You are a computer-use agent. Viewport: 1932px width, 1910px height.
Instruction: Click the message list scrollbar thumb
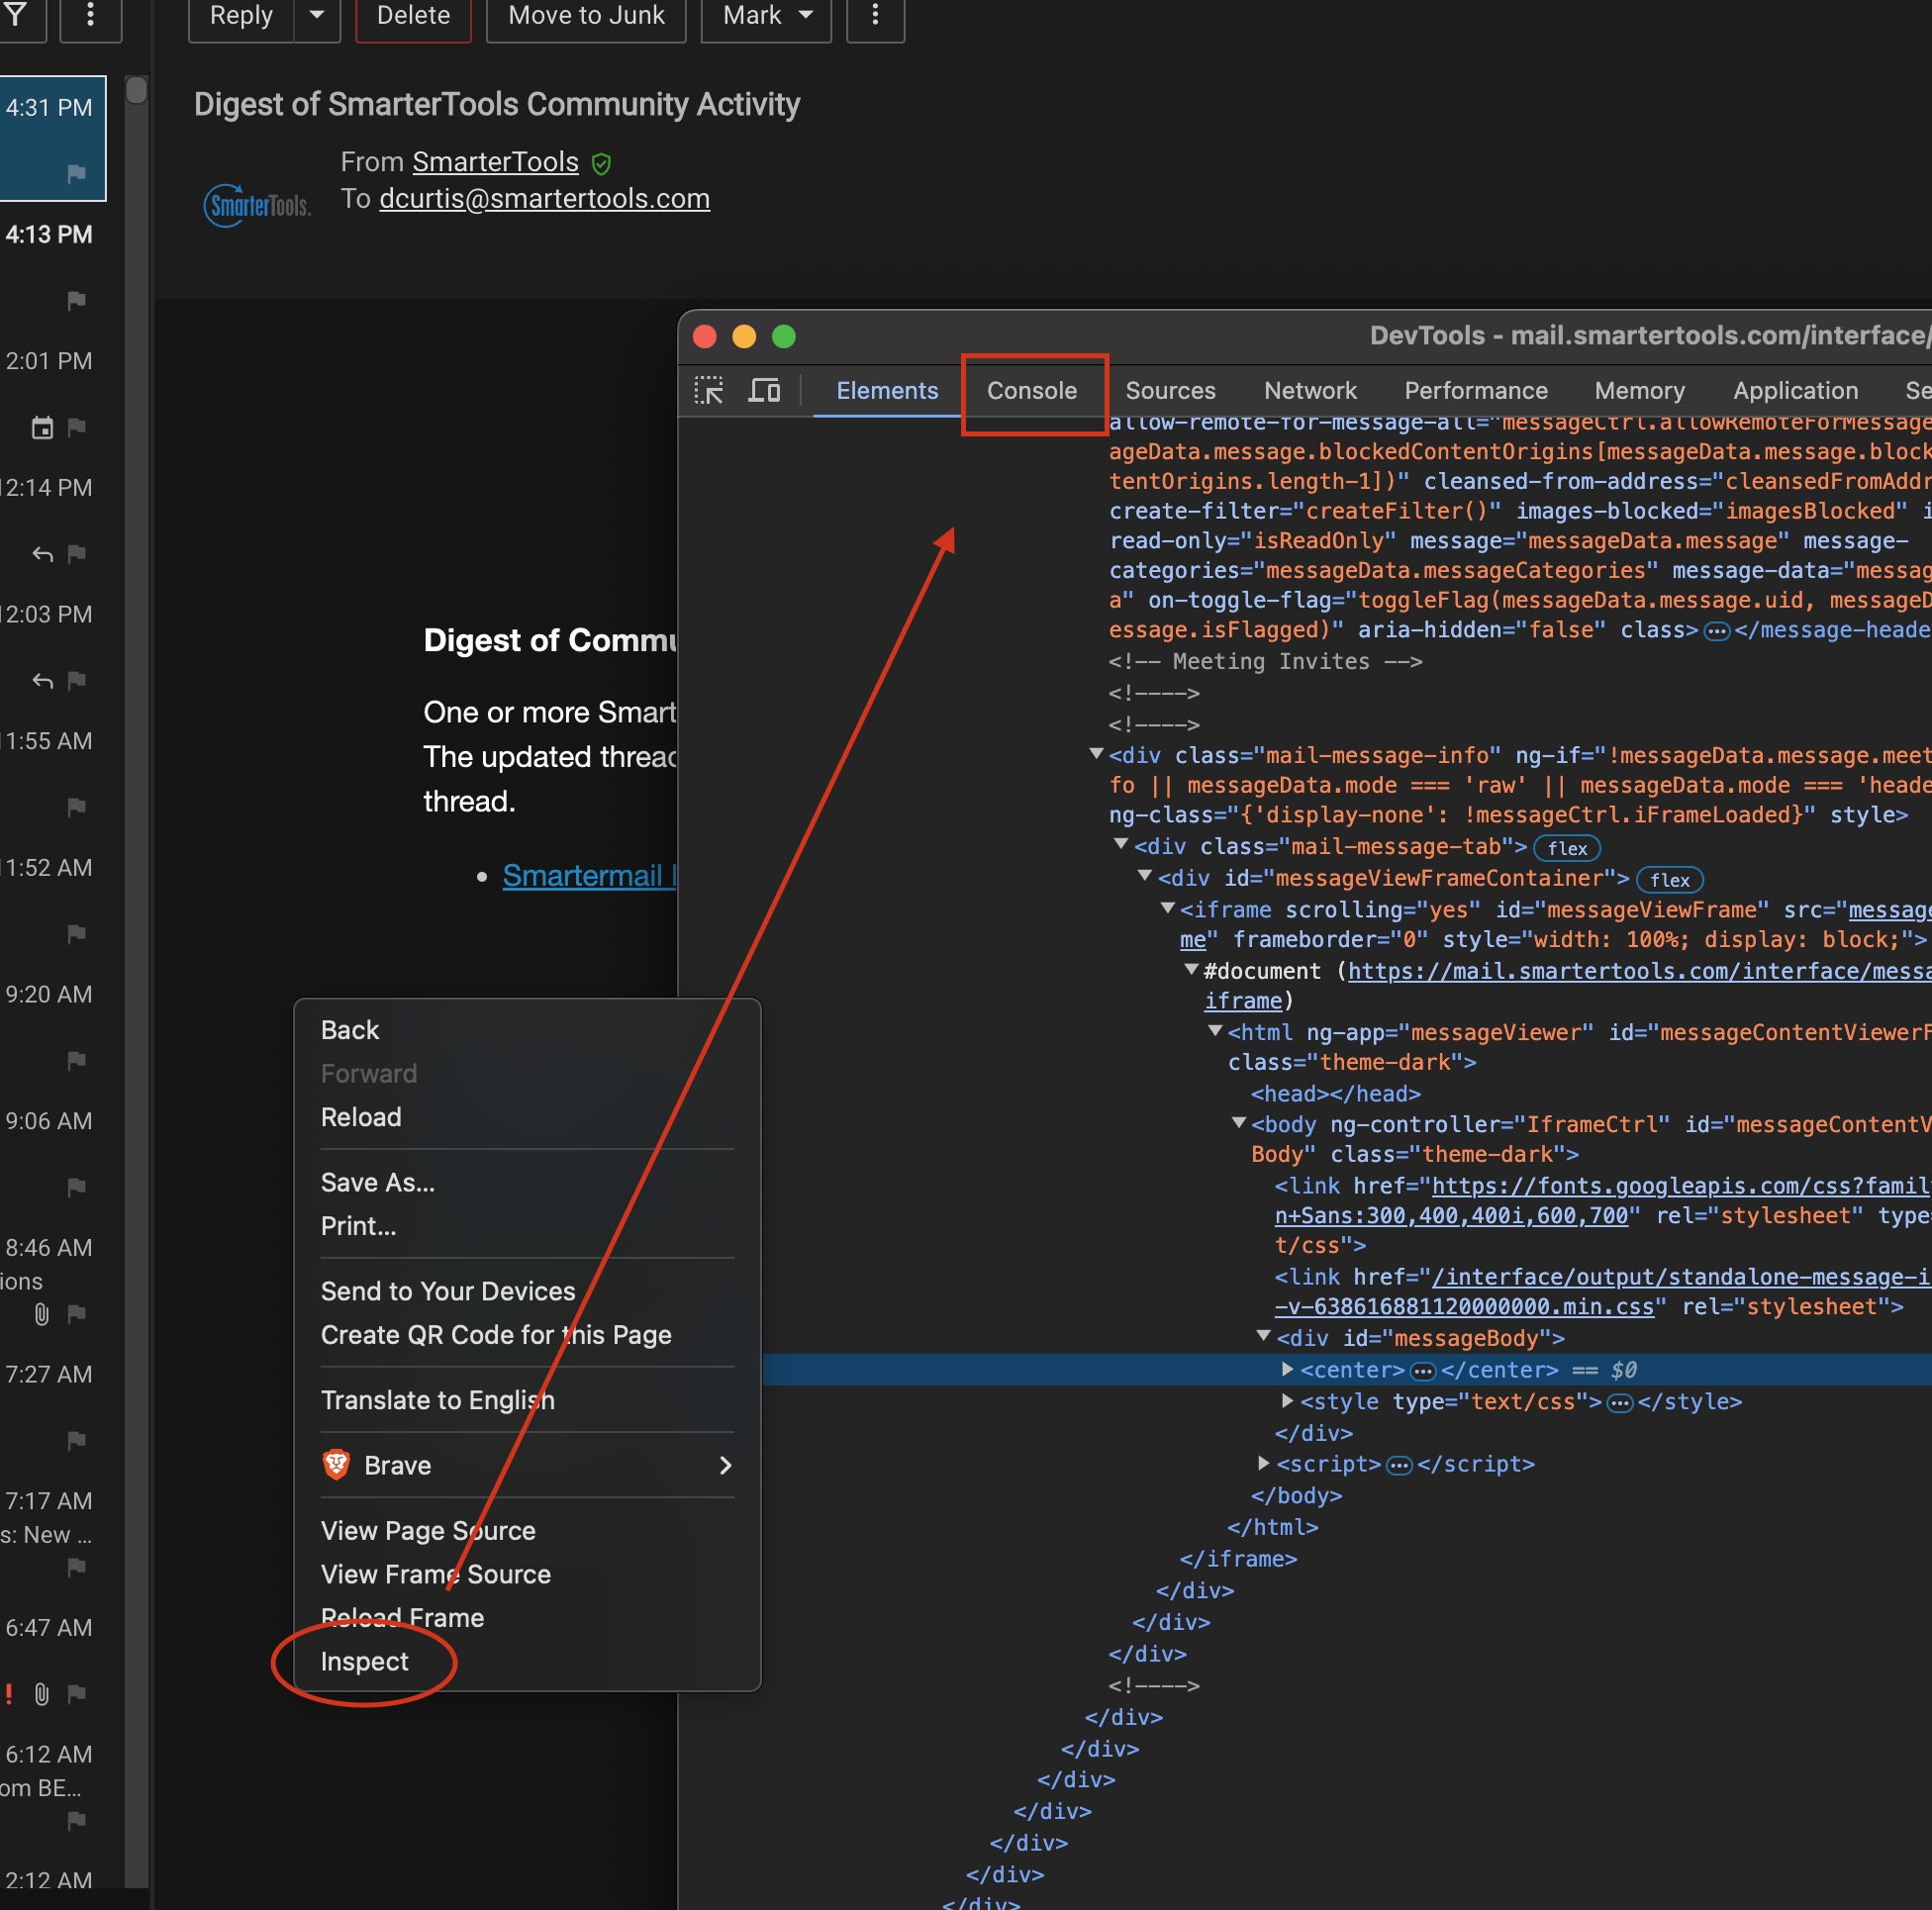pos(137,90)
